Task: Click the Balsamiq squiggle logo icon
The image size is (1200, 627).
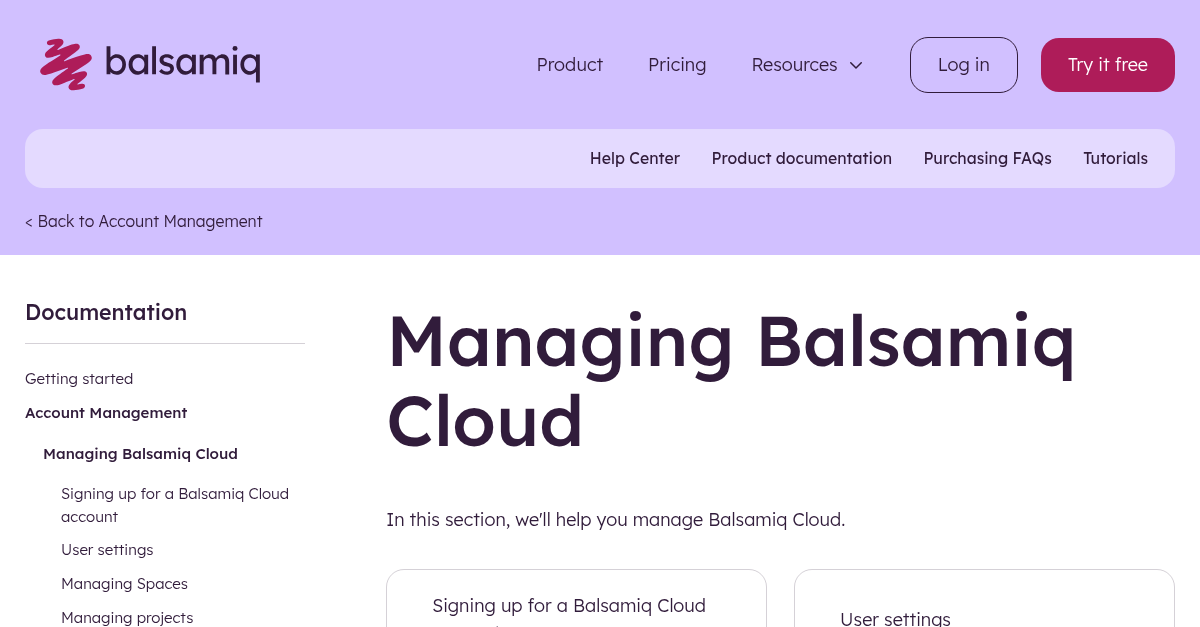Action: point(64,63)
